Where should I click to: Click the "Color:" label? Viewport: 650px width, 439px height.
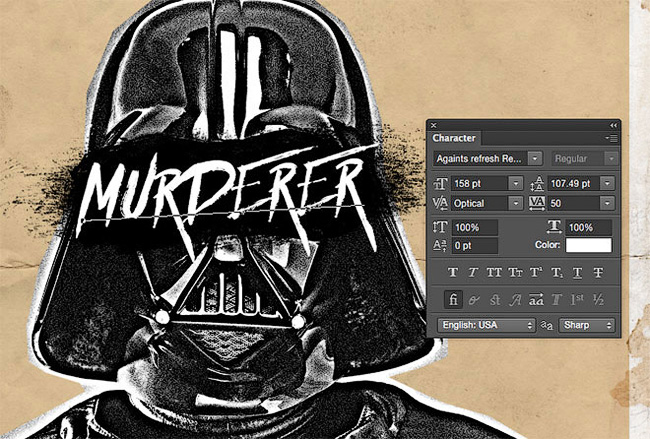[547, 245]
